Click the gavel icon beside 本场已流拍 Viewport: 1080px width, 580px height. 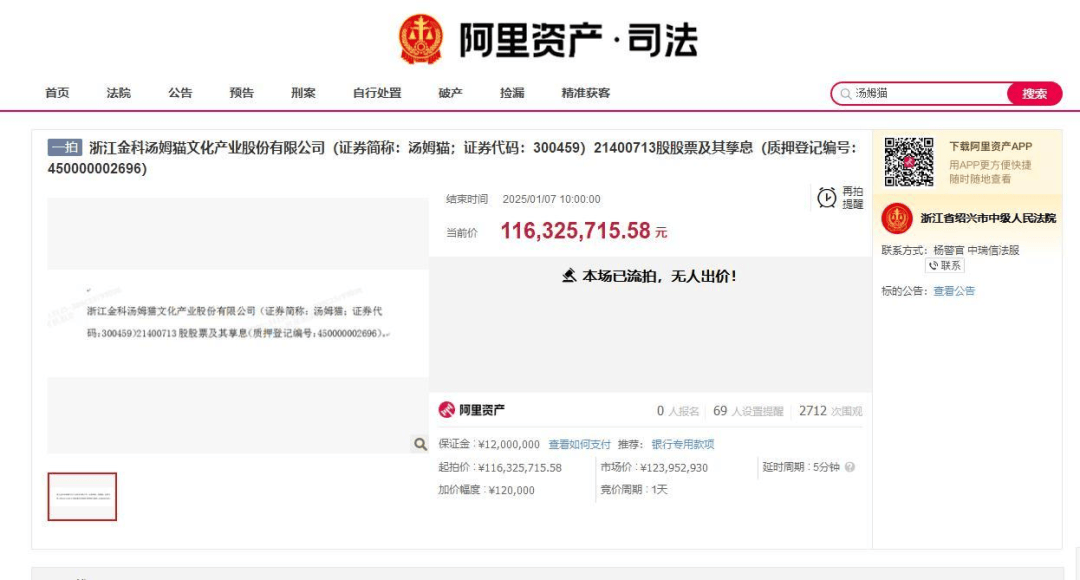point(569,276)
